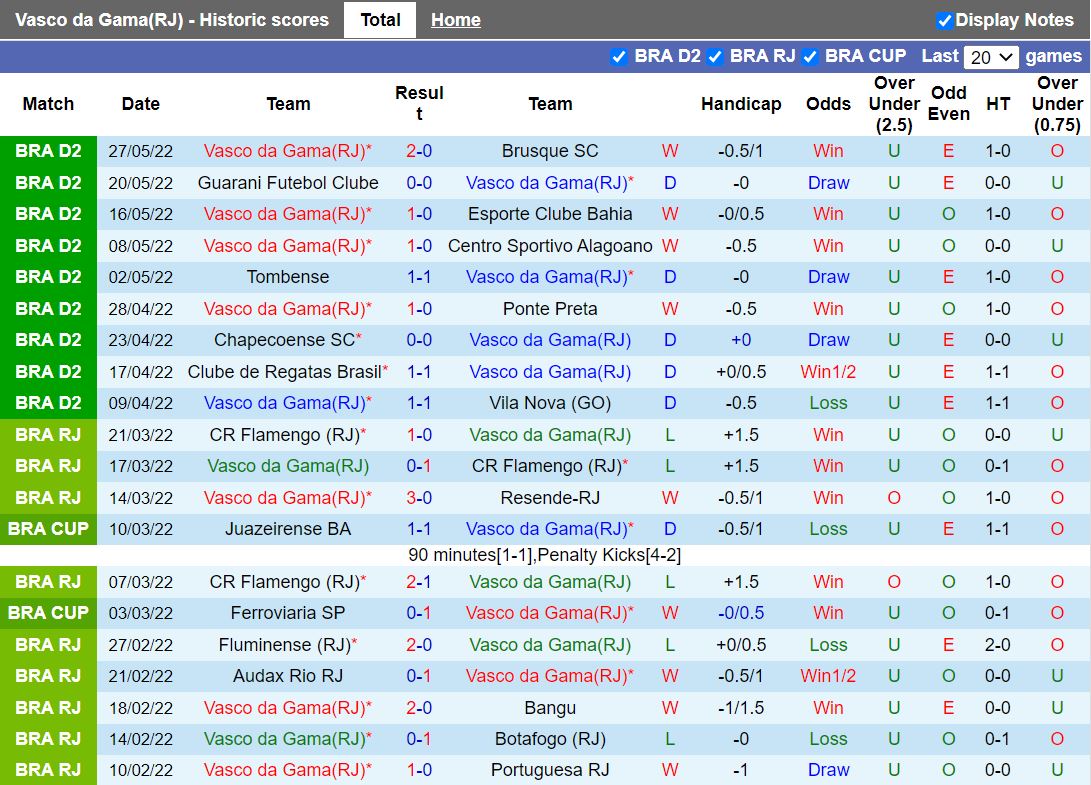Click Vasco da Gama(RJ) in the top row

coord(288,151)
